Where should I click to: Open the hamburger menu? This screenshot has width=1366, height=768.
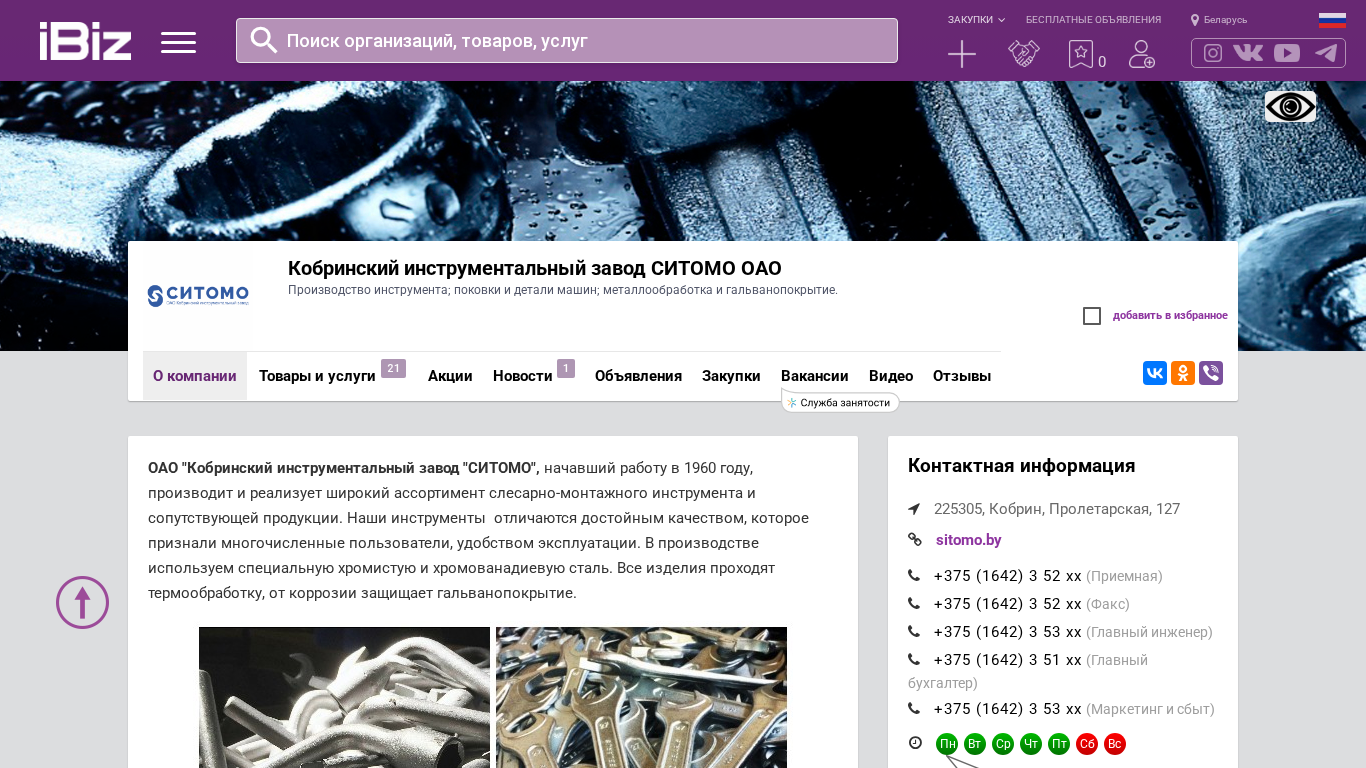coord(178,42)
